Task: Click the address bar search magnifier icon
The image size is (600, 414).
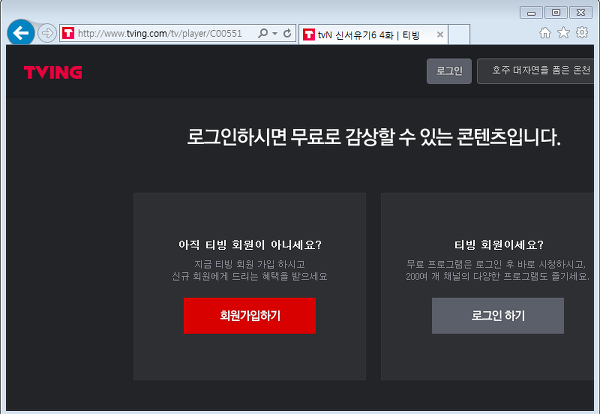Action: (263, 33)
